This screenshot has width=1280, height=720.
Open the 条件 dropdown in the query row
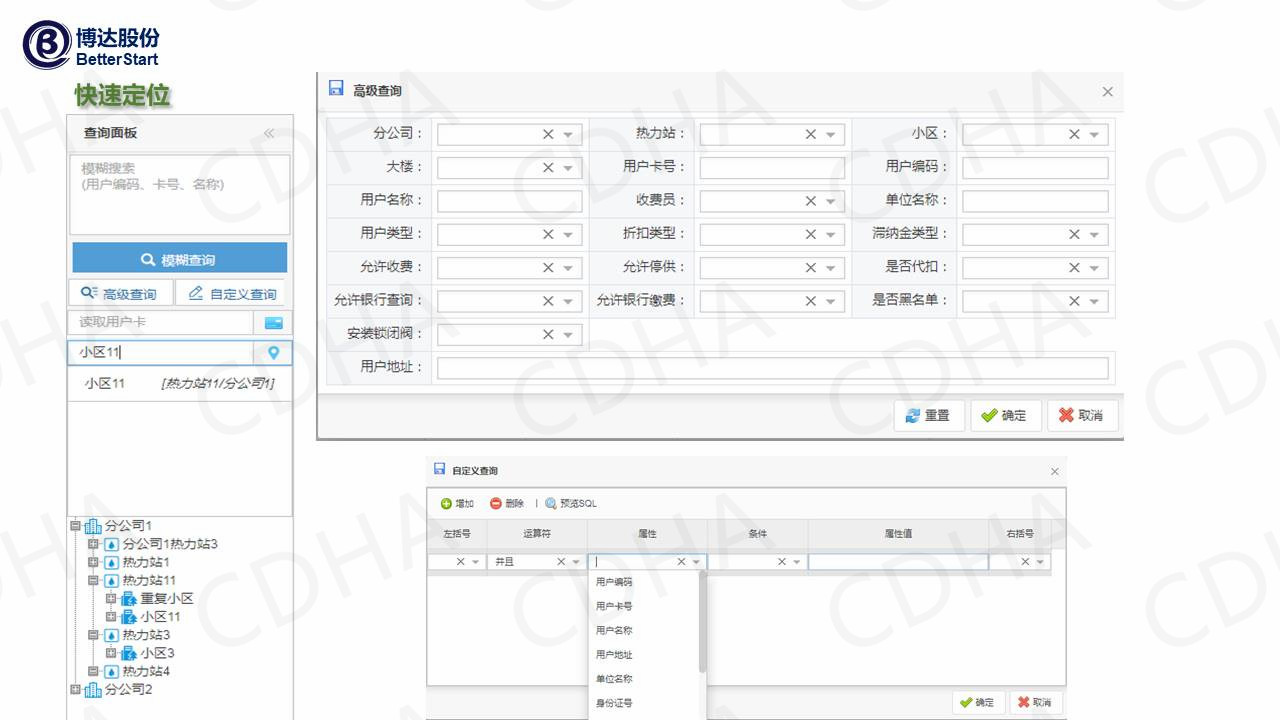pos(796,562)
